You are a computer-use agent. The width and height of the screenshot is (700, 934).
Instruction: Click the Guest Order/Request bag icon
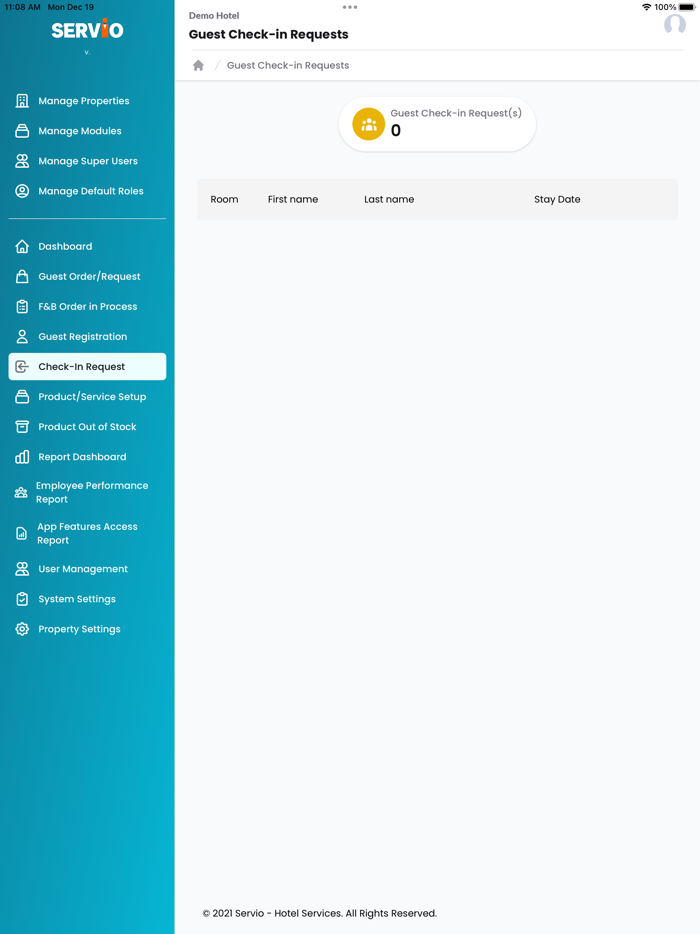(22, 276)
